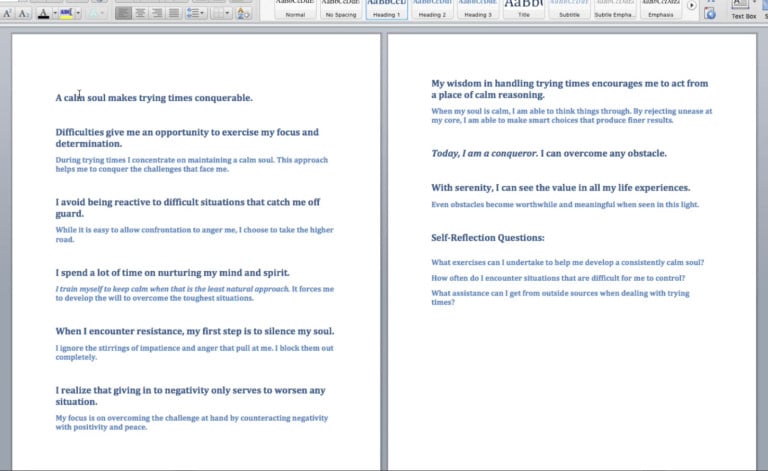Viewport: 768px width, 471px height.
Task: Apply font color with the A button
Action: click(x=44, y=14)
